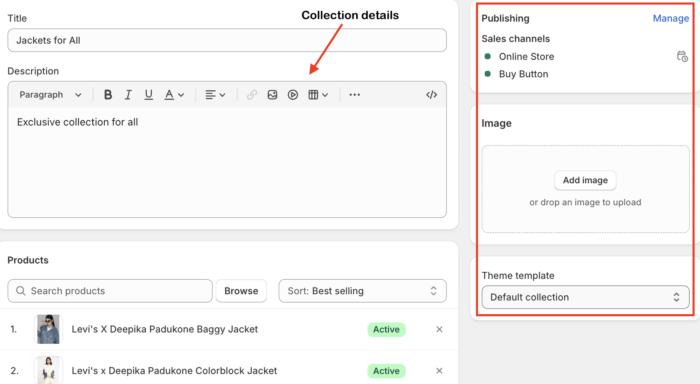
Task: Open the insert table dropdown
Action: pyautogui.click(x=318, y=95)
